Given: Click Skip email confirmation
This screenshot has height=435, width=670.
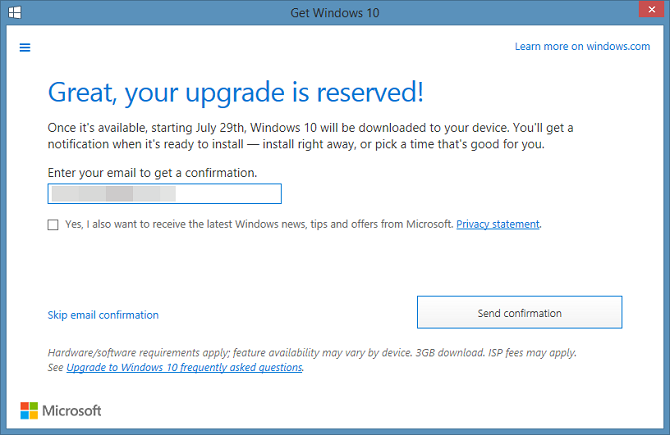Looking at the screenshot, I should [103, 315].
